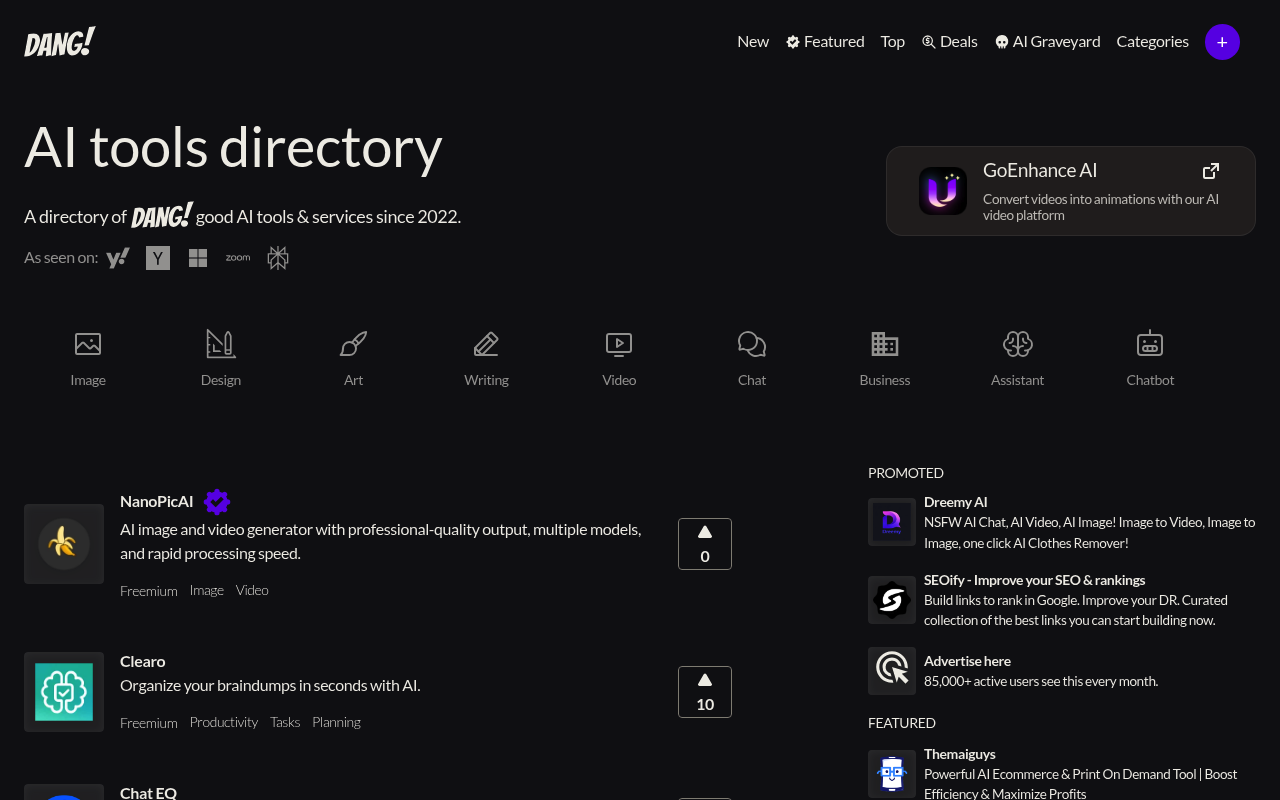Open the Video category icon
Viewport: 1280px width, 800px height.
pyautogui.click(x=619, y=344)
